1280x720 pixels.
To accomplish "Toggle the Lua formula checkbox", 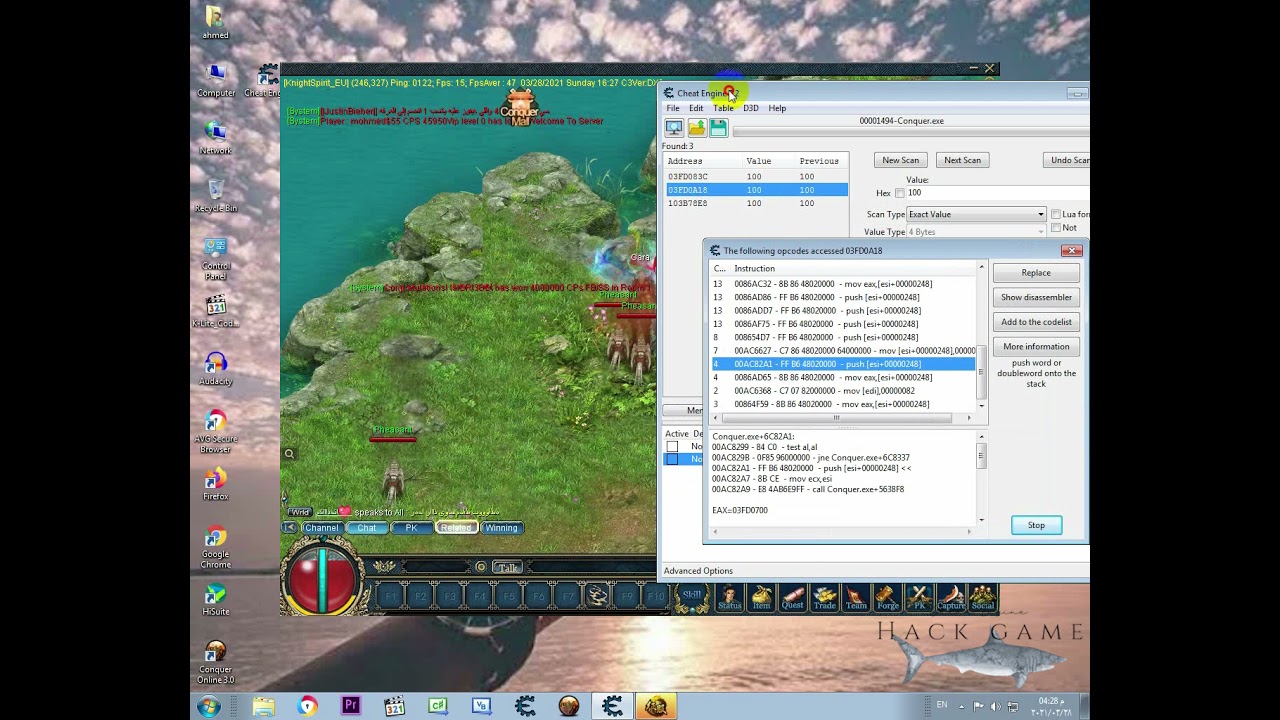I will pyautogui.click(x=1056, y=214).
